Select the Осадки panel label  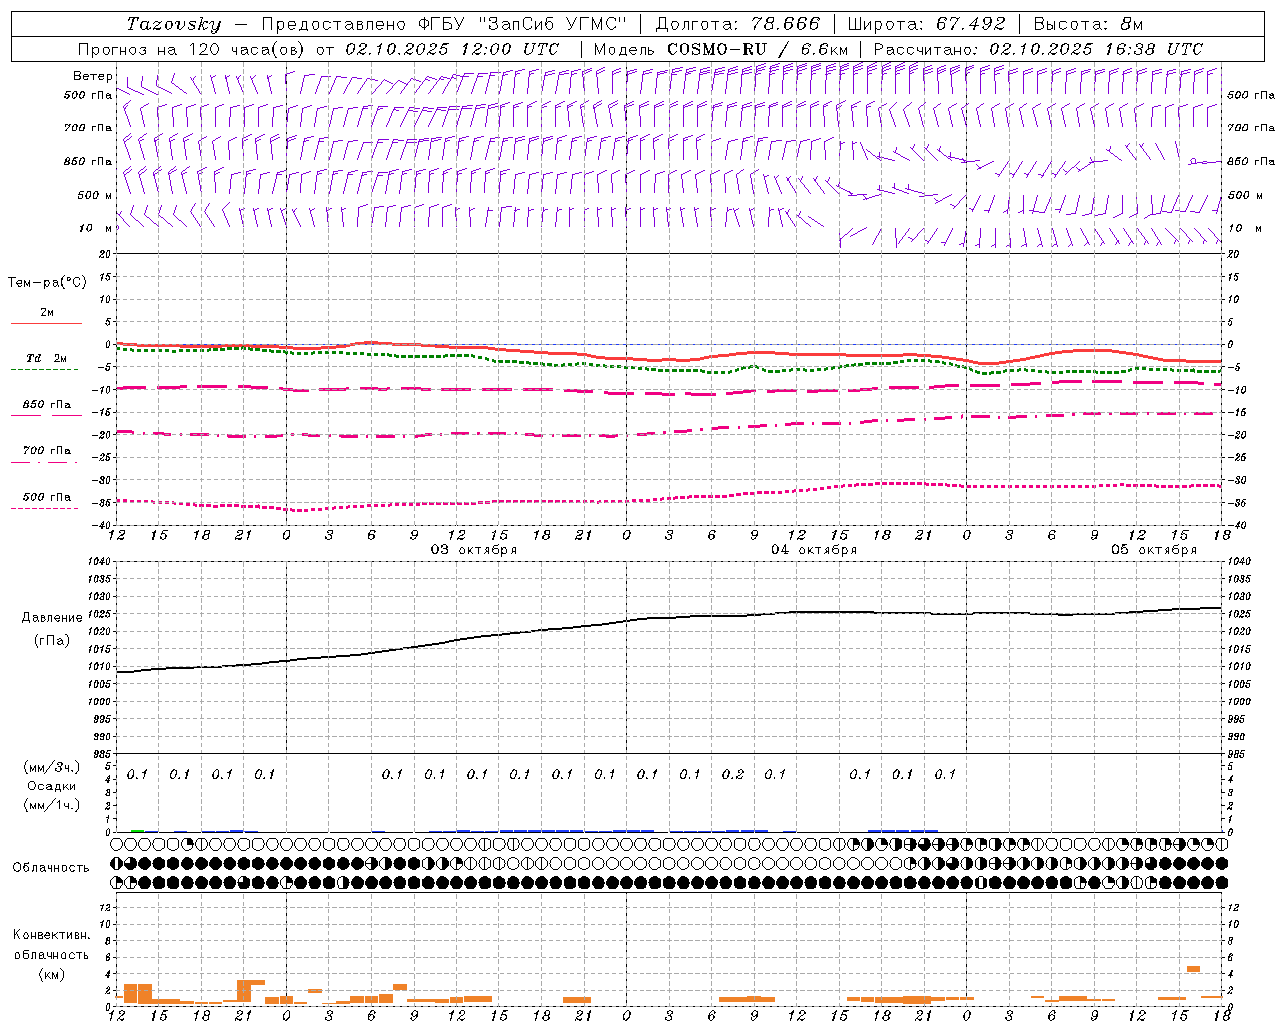52,786
